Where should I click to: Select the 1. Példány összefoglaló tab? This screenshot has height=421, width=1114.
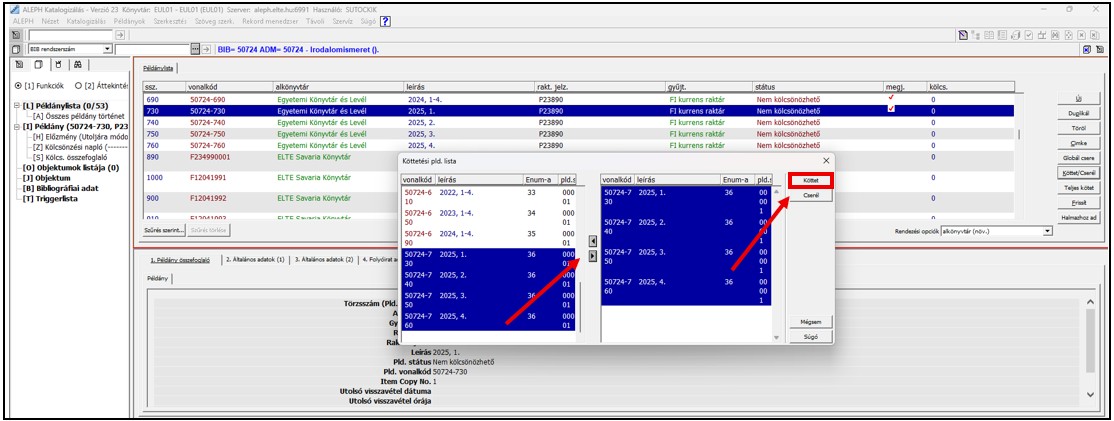(x=180, y=260)
